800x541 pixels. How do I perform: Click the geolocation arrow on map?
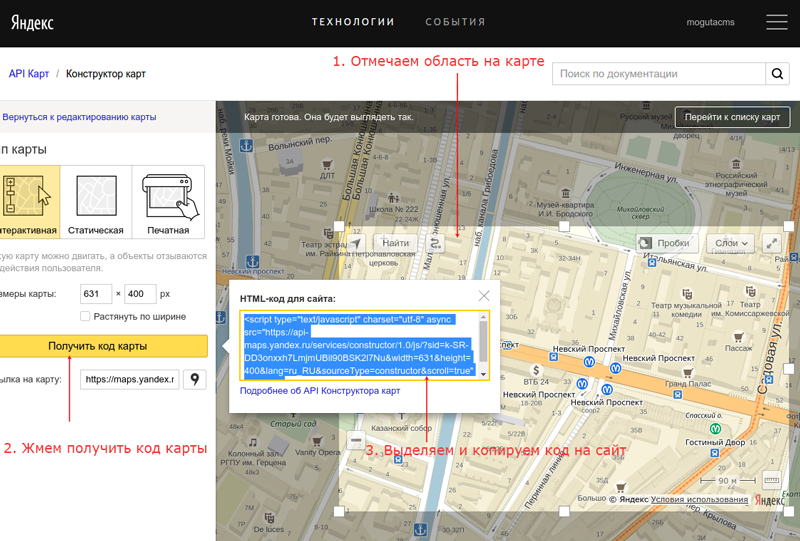[x=356, y=243]
